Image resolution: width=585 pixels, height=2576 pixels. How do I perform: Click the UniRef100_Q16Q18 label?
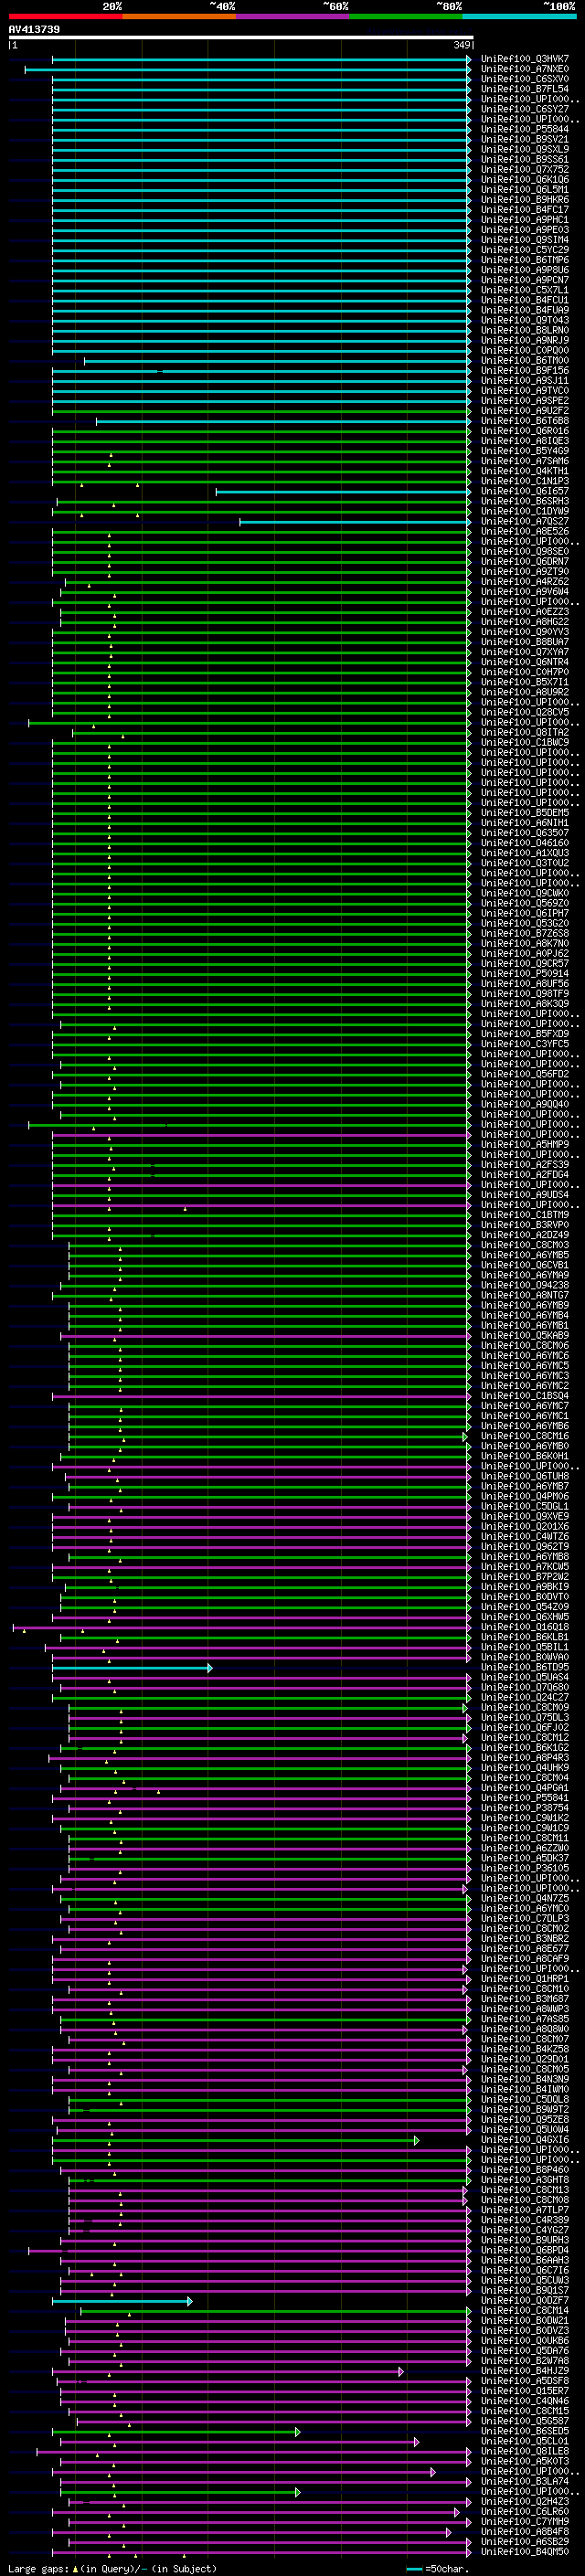[524, 1627]
